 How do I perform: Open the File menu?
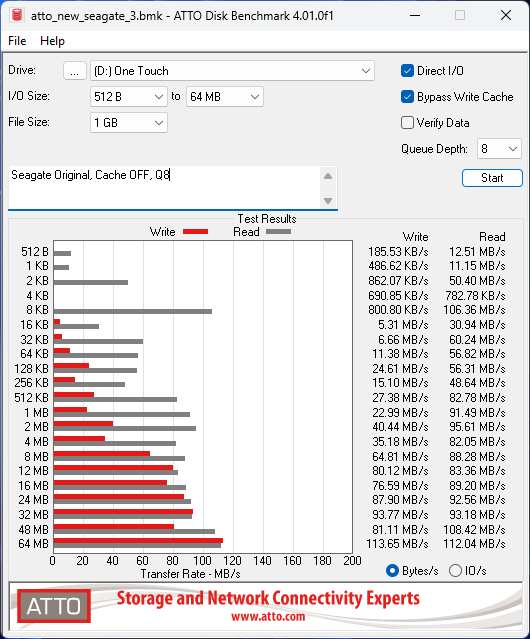click(17, 41)
